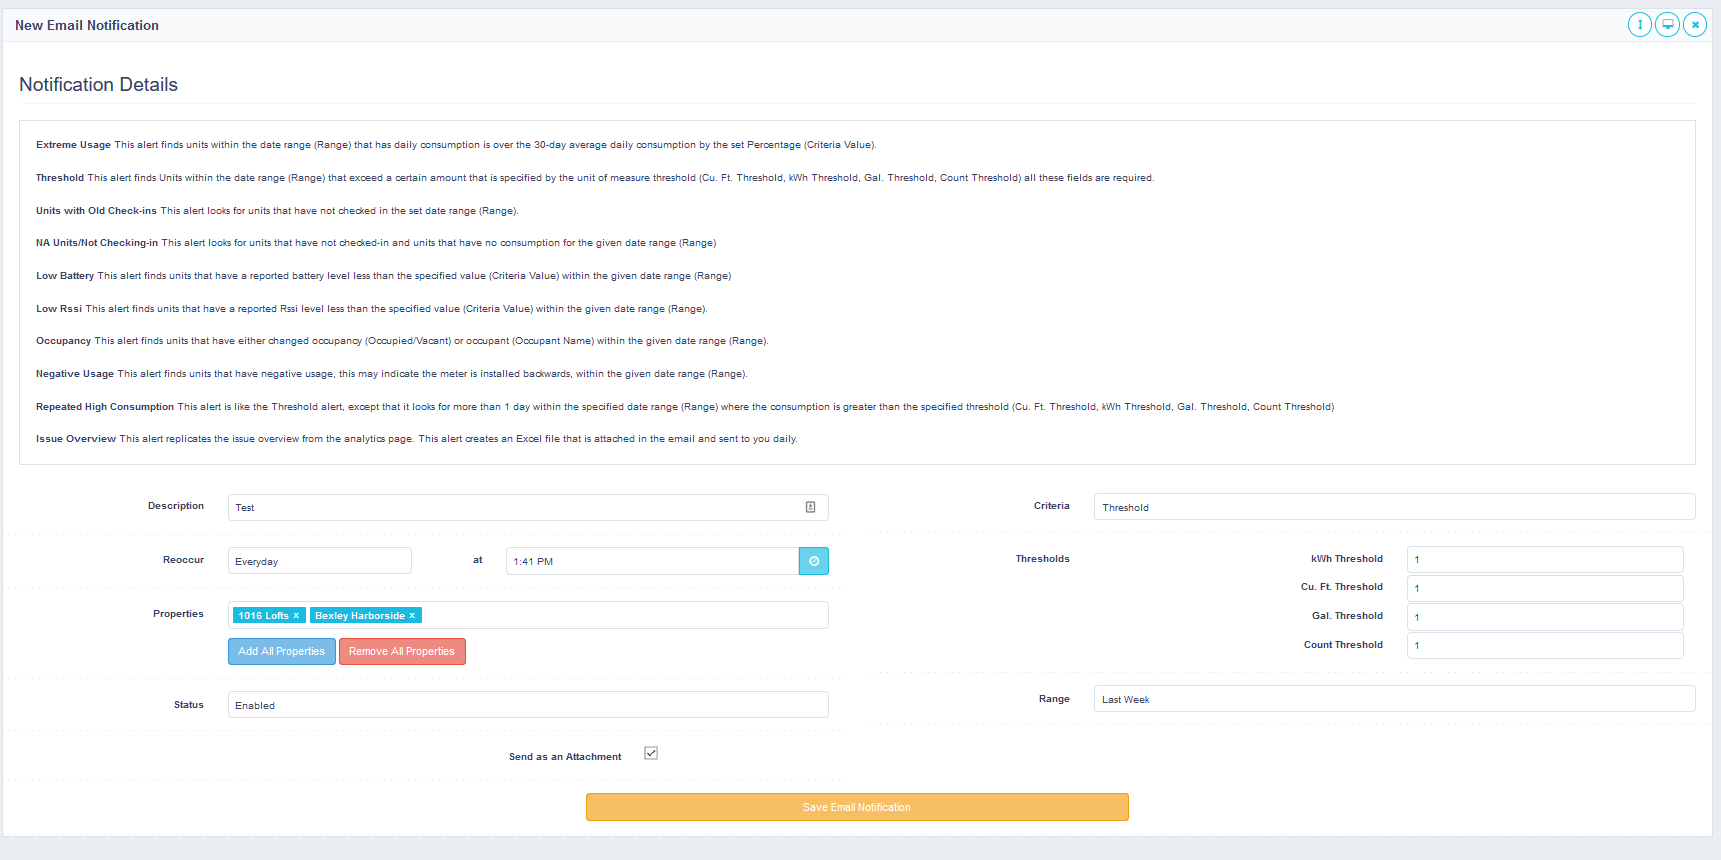The width and height of the screenshot is (1721, 860).
Task: Click the Add All Properties button
Action: pyautogui.click(x=281, y=651)
